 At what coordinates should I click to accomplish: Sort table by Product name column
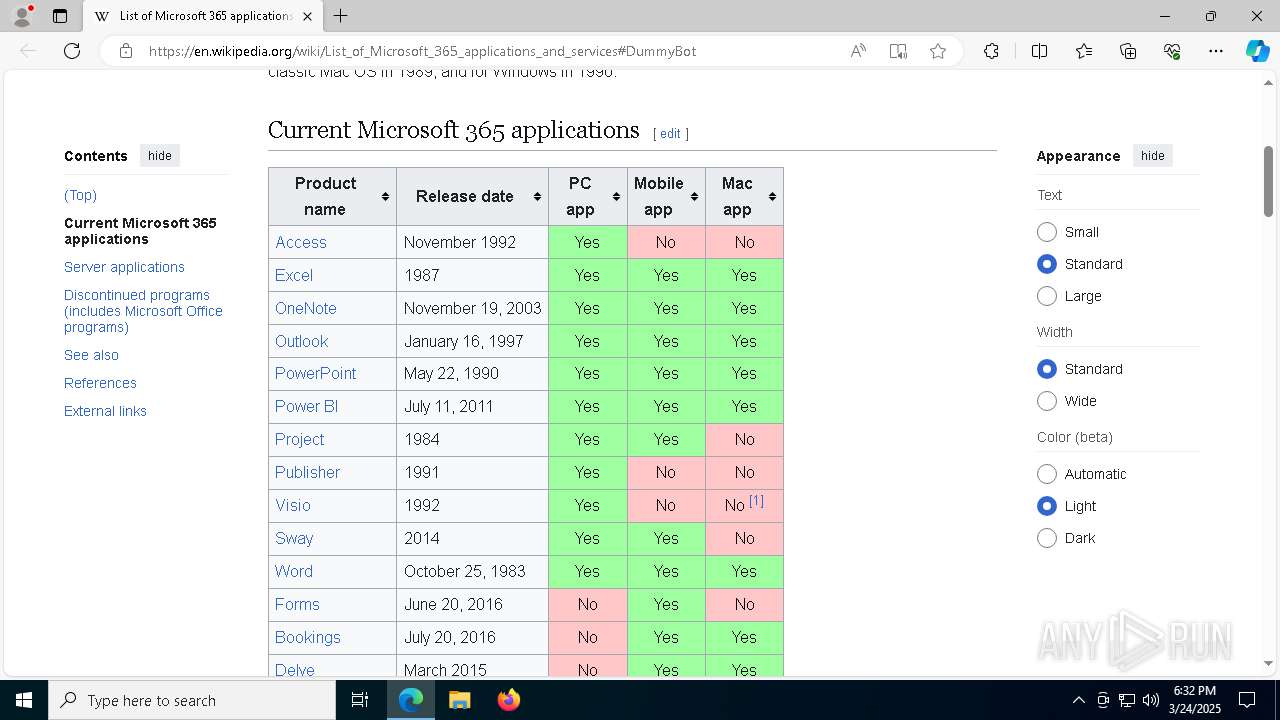click(333, 196)
